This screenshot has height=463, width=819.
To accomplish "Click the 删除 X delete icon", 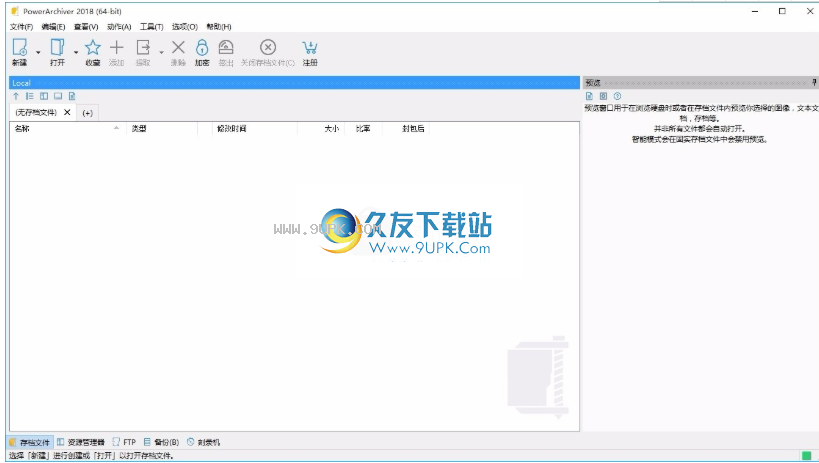I will 178,48.
